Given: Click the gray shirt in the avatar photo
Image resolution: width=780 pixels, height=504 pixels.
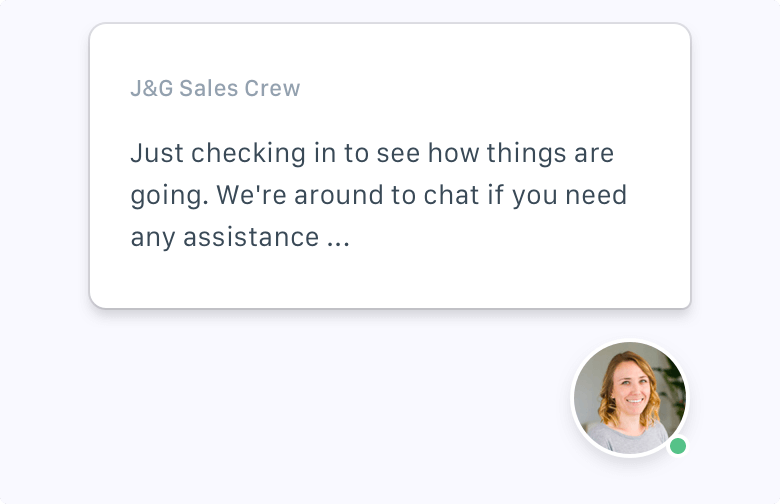Looking at the screenshot, I should [x=628, y=438].
